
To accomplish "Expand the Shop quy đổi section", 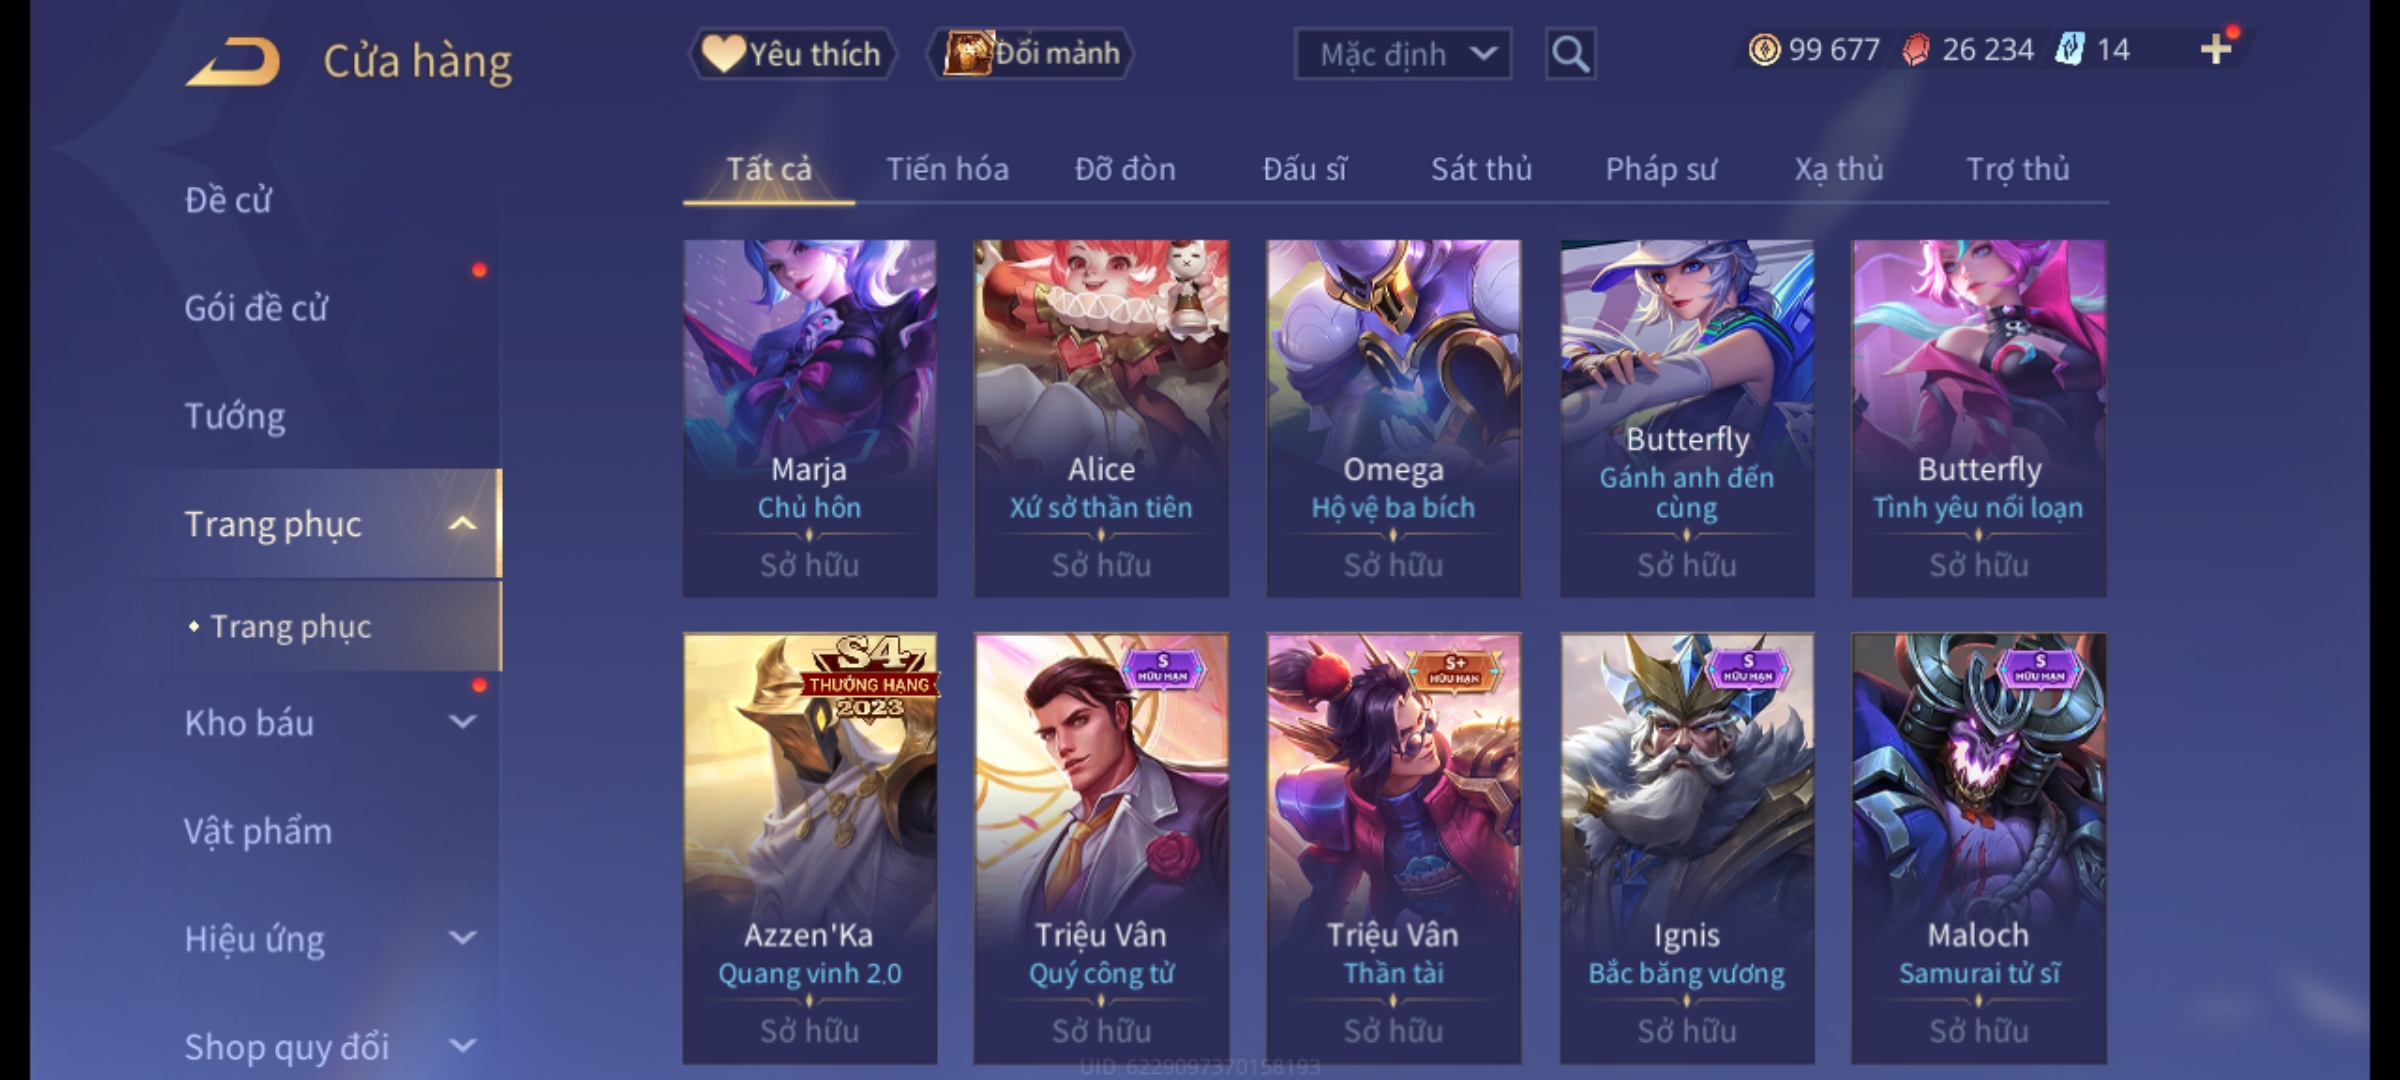I will (462, 1046).
